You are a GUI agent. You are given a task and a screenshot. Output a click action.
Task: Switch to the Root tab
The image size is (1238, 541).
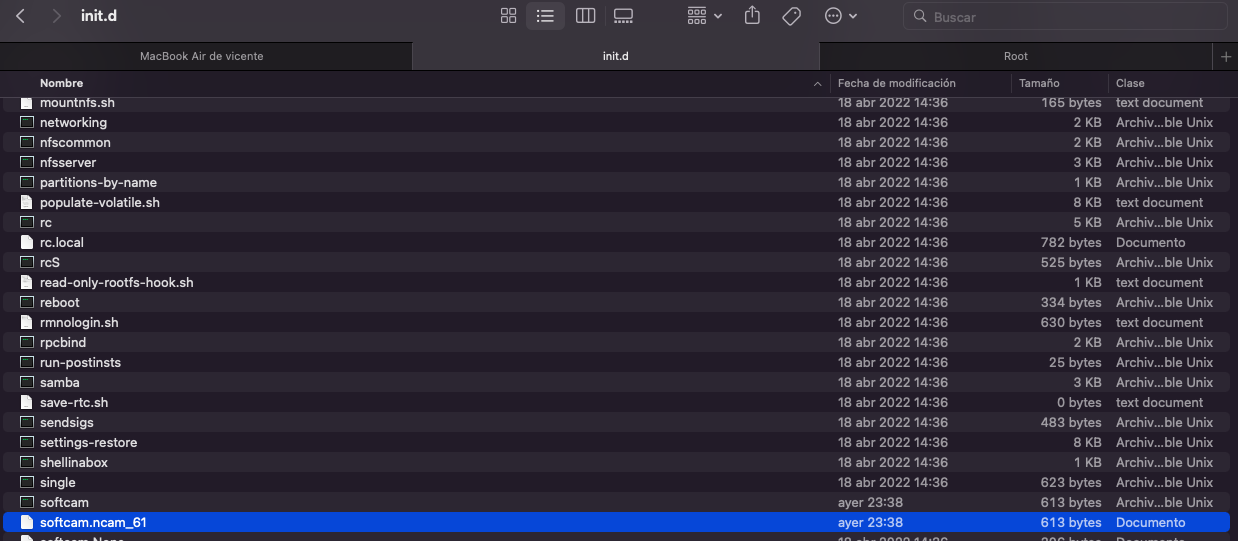[1015, 56]
